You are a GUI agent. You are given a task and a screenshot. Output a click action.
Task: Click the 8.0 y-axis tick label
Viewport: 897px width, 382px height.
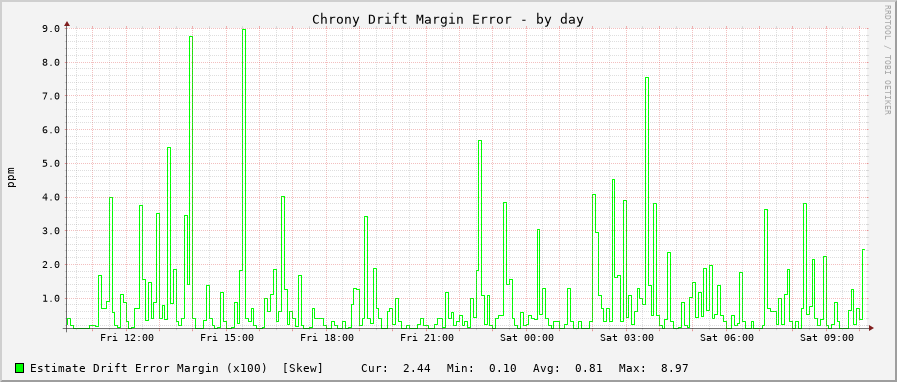(51, 62)
